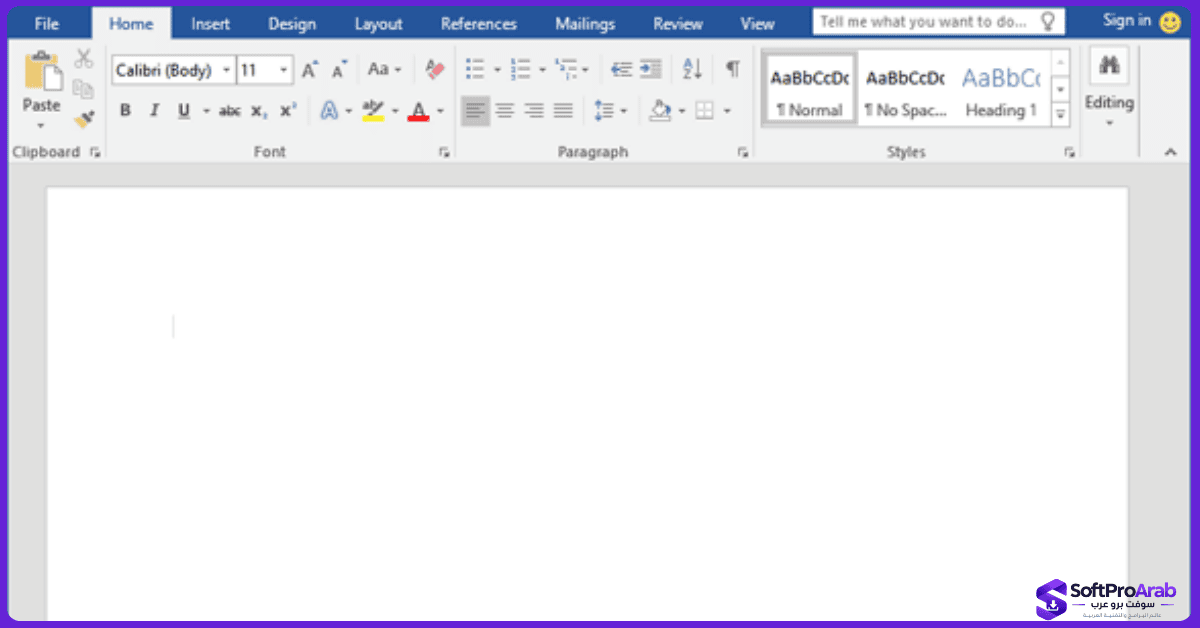This screenshot has width=1200, height=628.
Task: Open the Editing group button
Action: tap(1109, 88)
